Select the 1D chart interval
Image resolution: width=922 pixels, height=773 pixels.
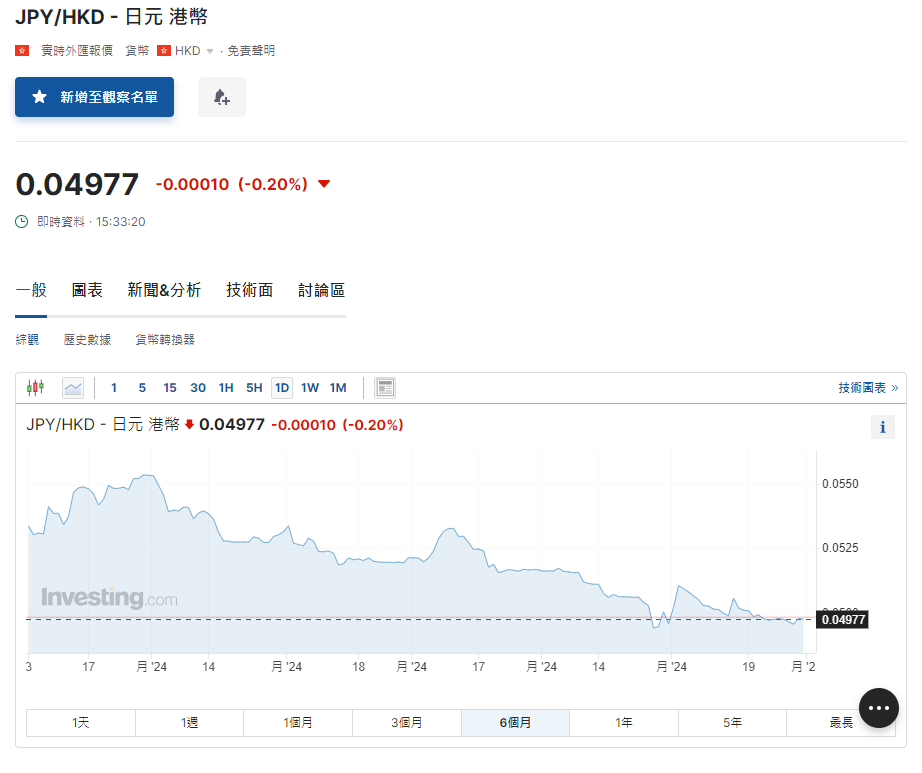tap(282, 388)
